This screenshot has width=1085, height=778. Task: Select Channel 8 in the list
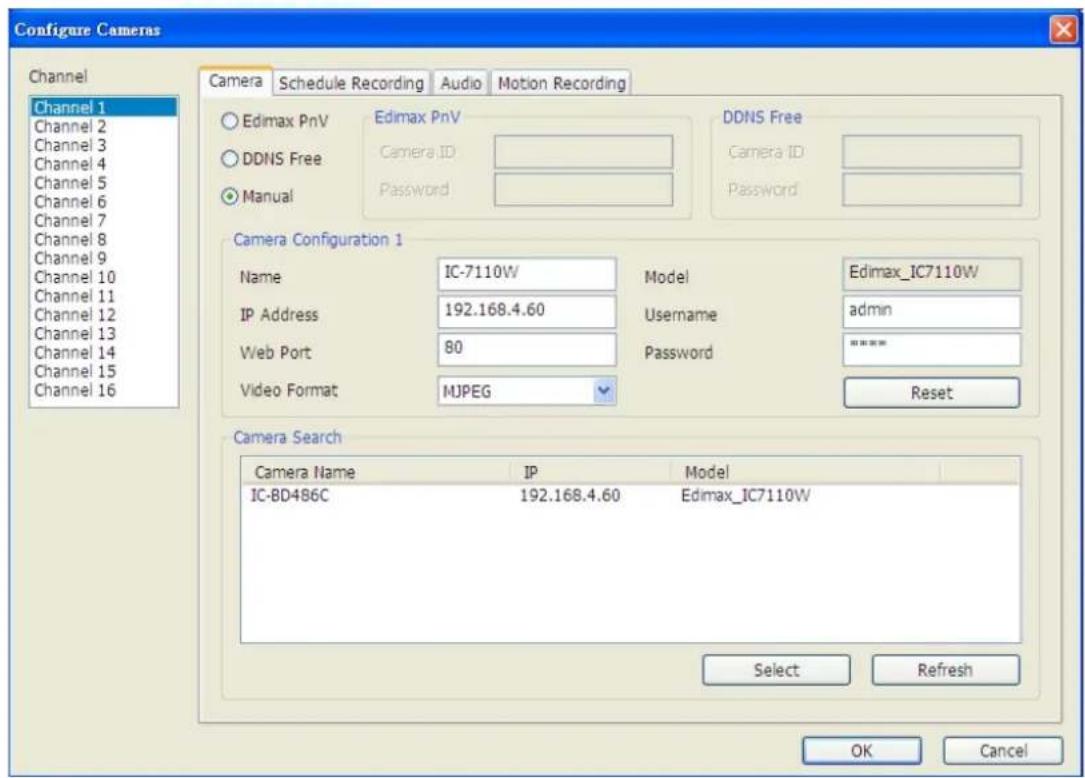click(x=104, y=239)
